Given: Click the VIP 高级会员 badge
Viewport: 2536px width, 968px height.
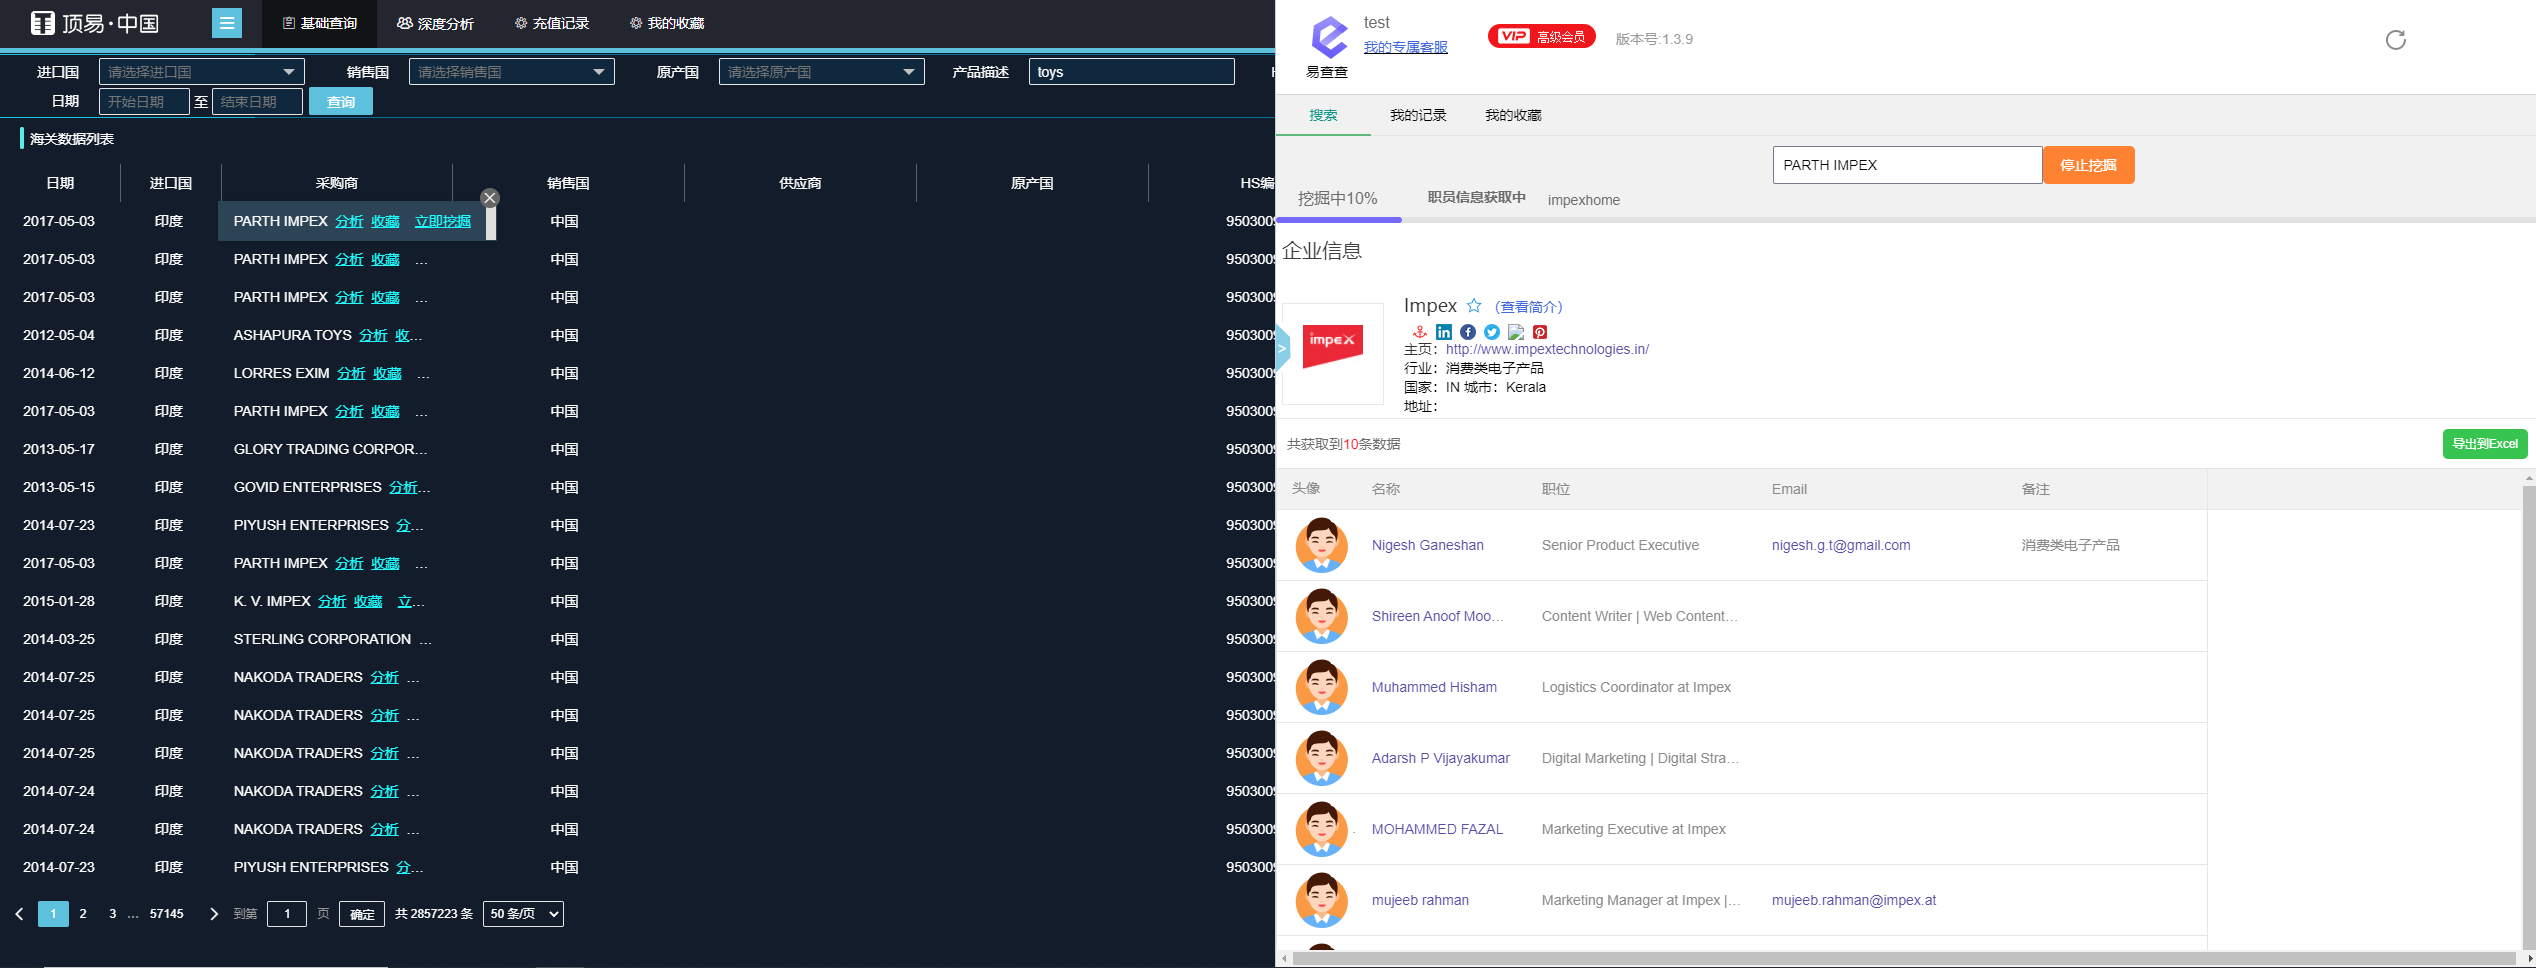Looking at the screenshot, I should 1542,37.
